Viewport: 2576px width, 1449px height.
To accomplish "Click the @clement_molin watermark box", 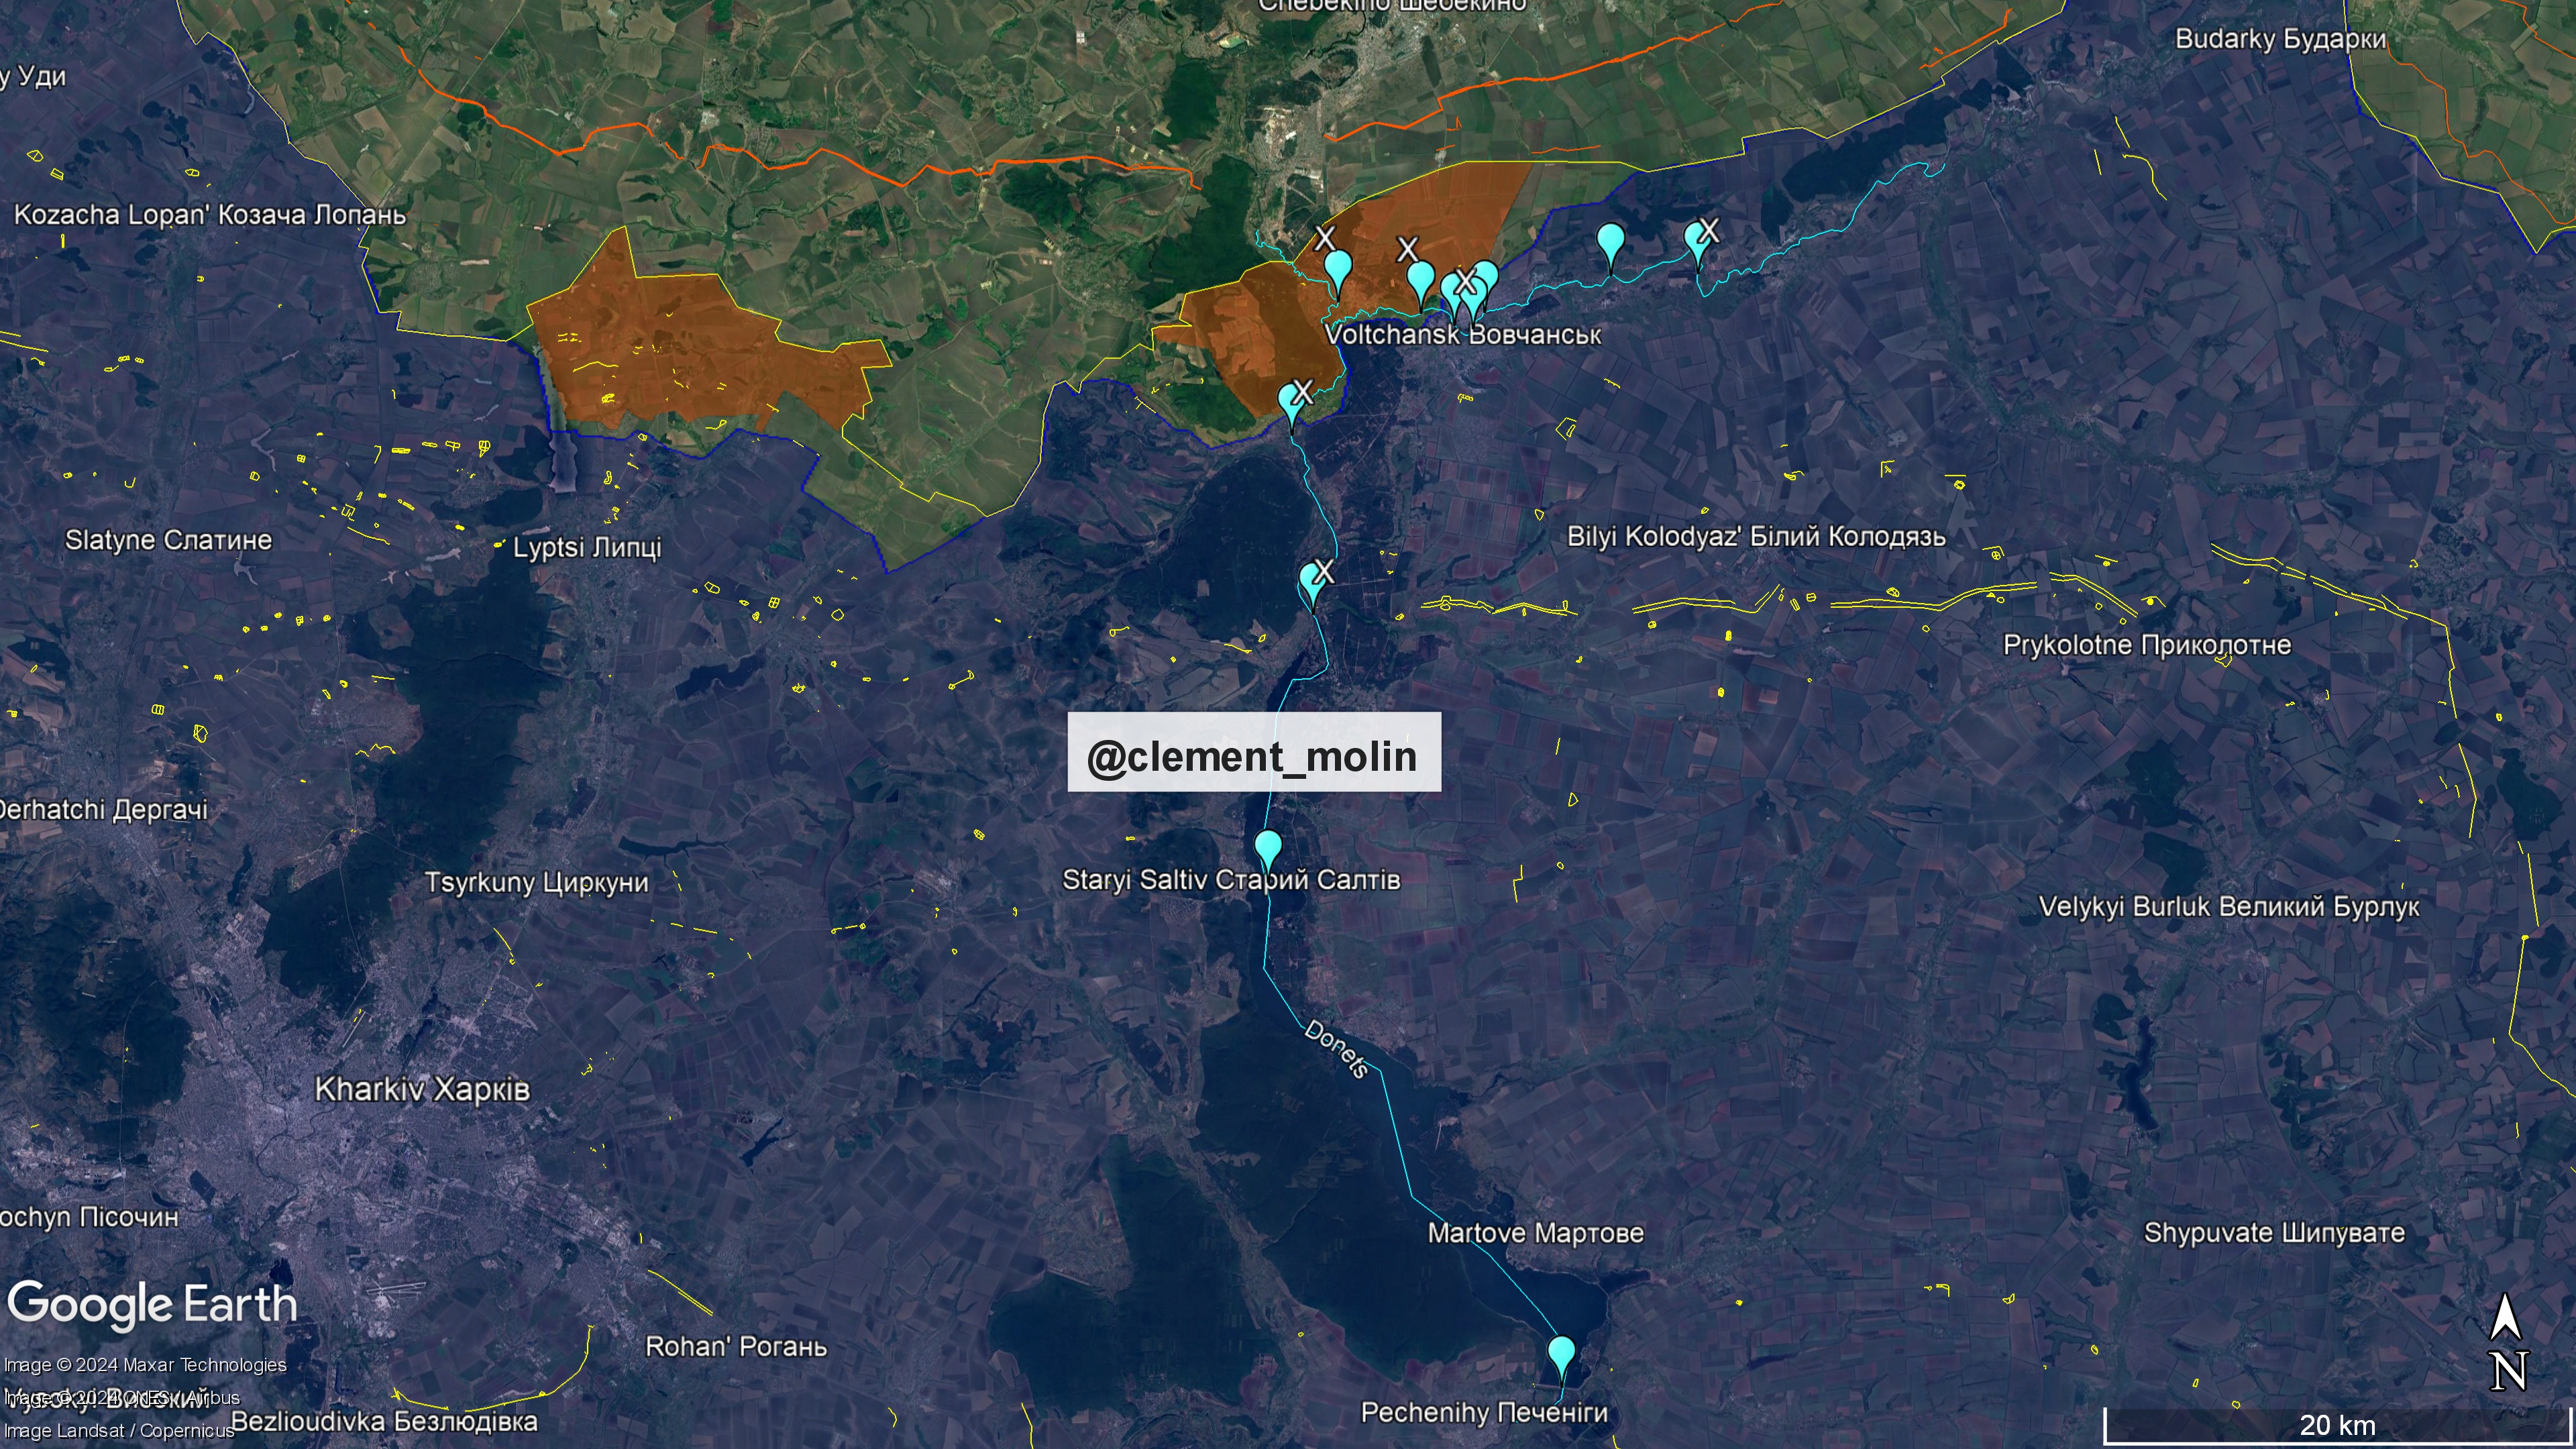I will 1254,752.
